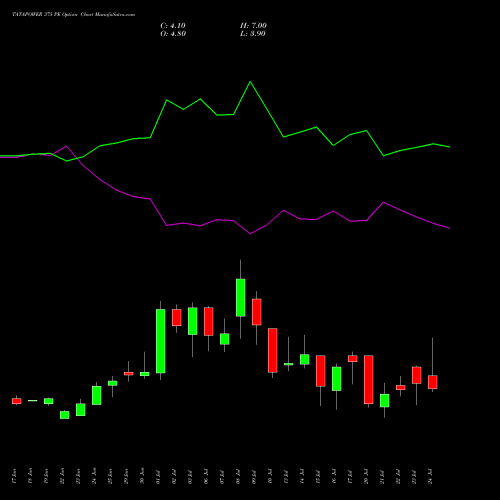Select the 22 Jun date label
Screen dimensions: 500x500
(62, 476)
